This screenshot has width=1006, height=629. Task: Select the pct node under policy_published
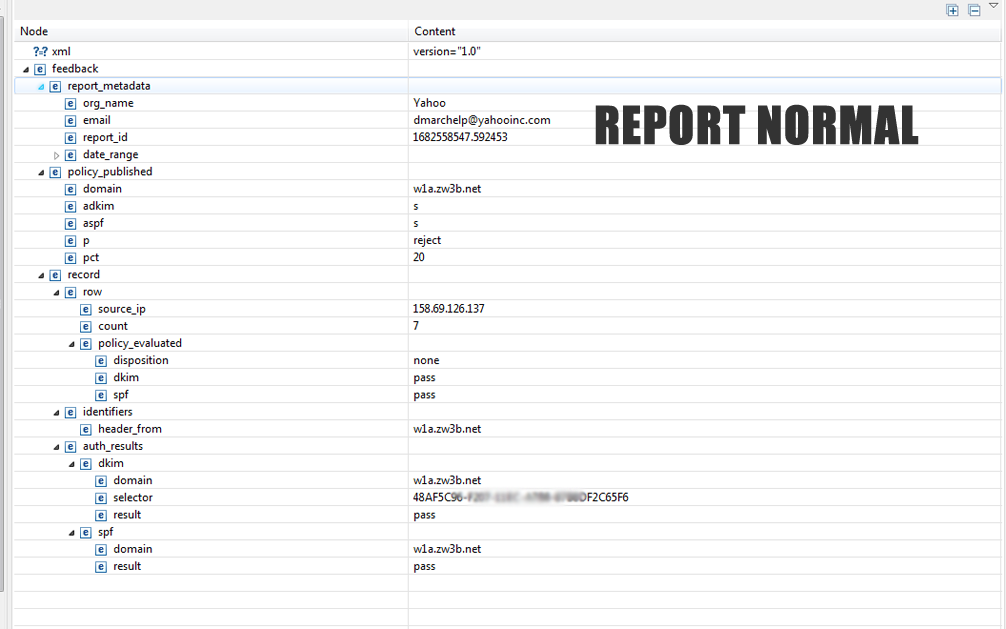91,258
